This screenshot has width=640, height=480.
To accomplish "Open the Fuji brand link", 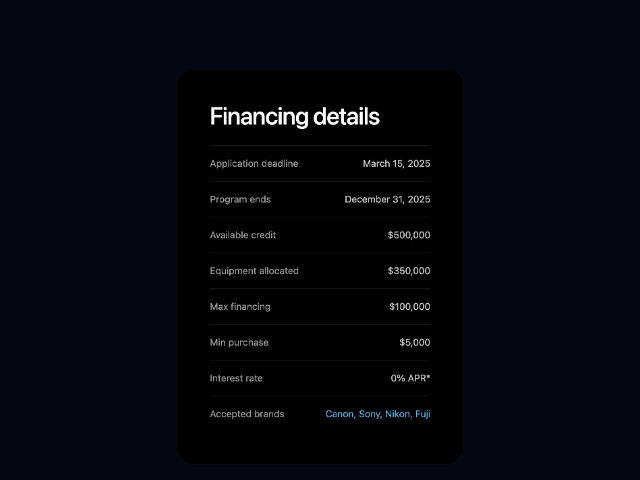I will coord(423,414).
